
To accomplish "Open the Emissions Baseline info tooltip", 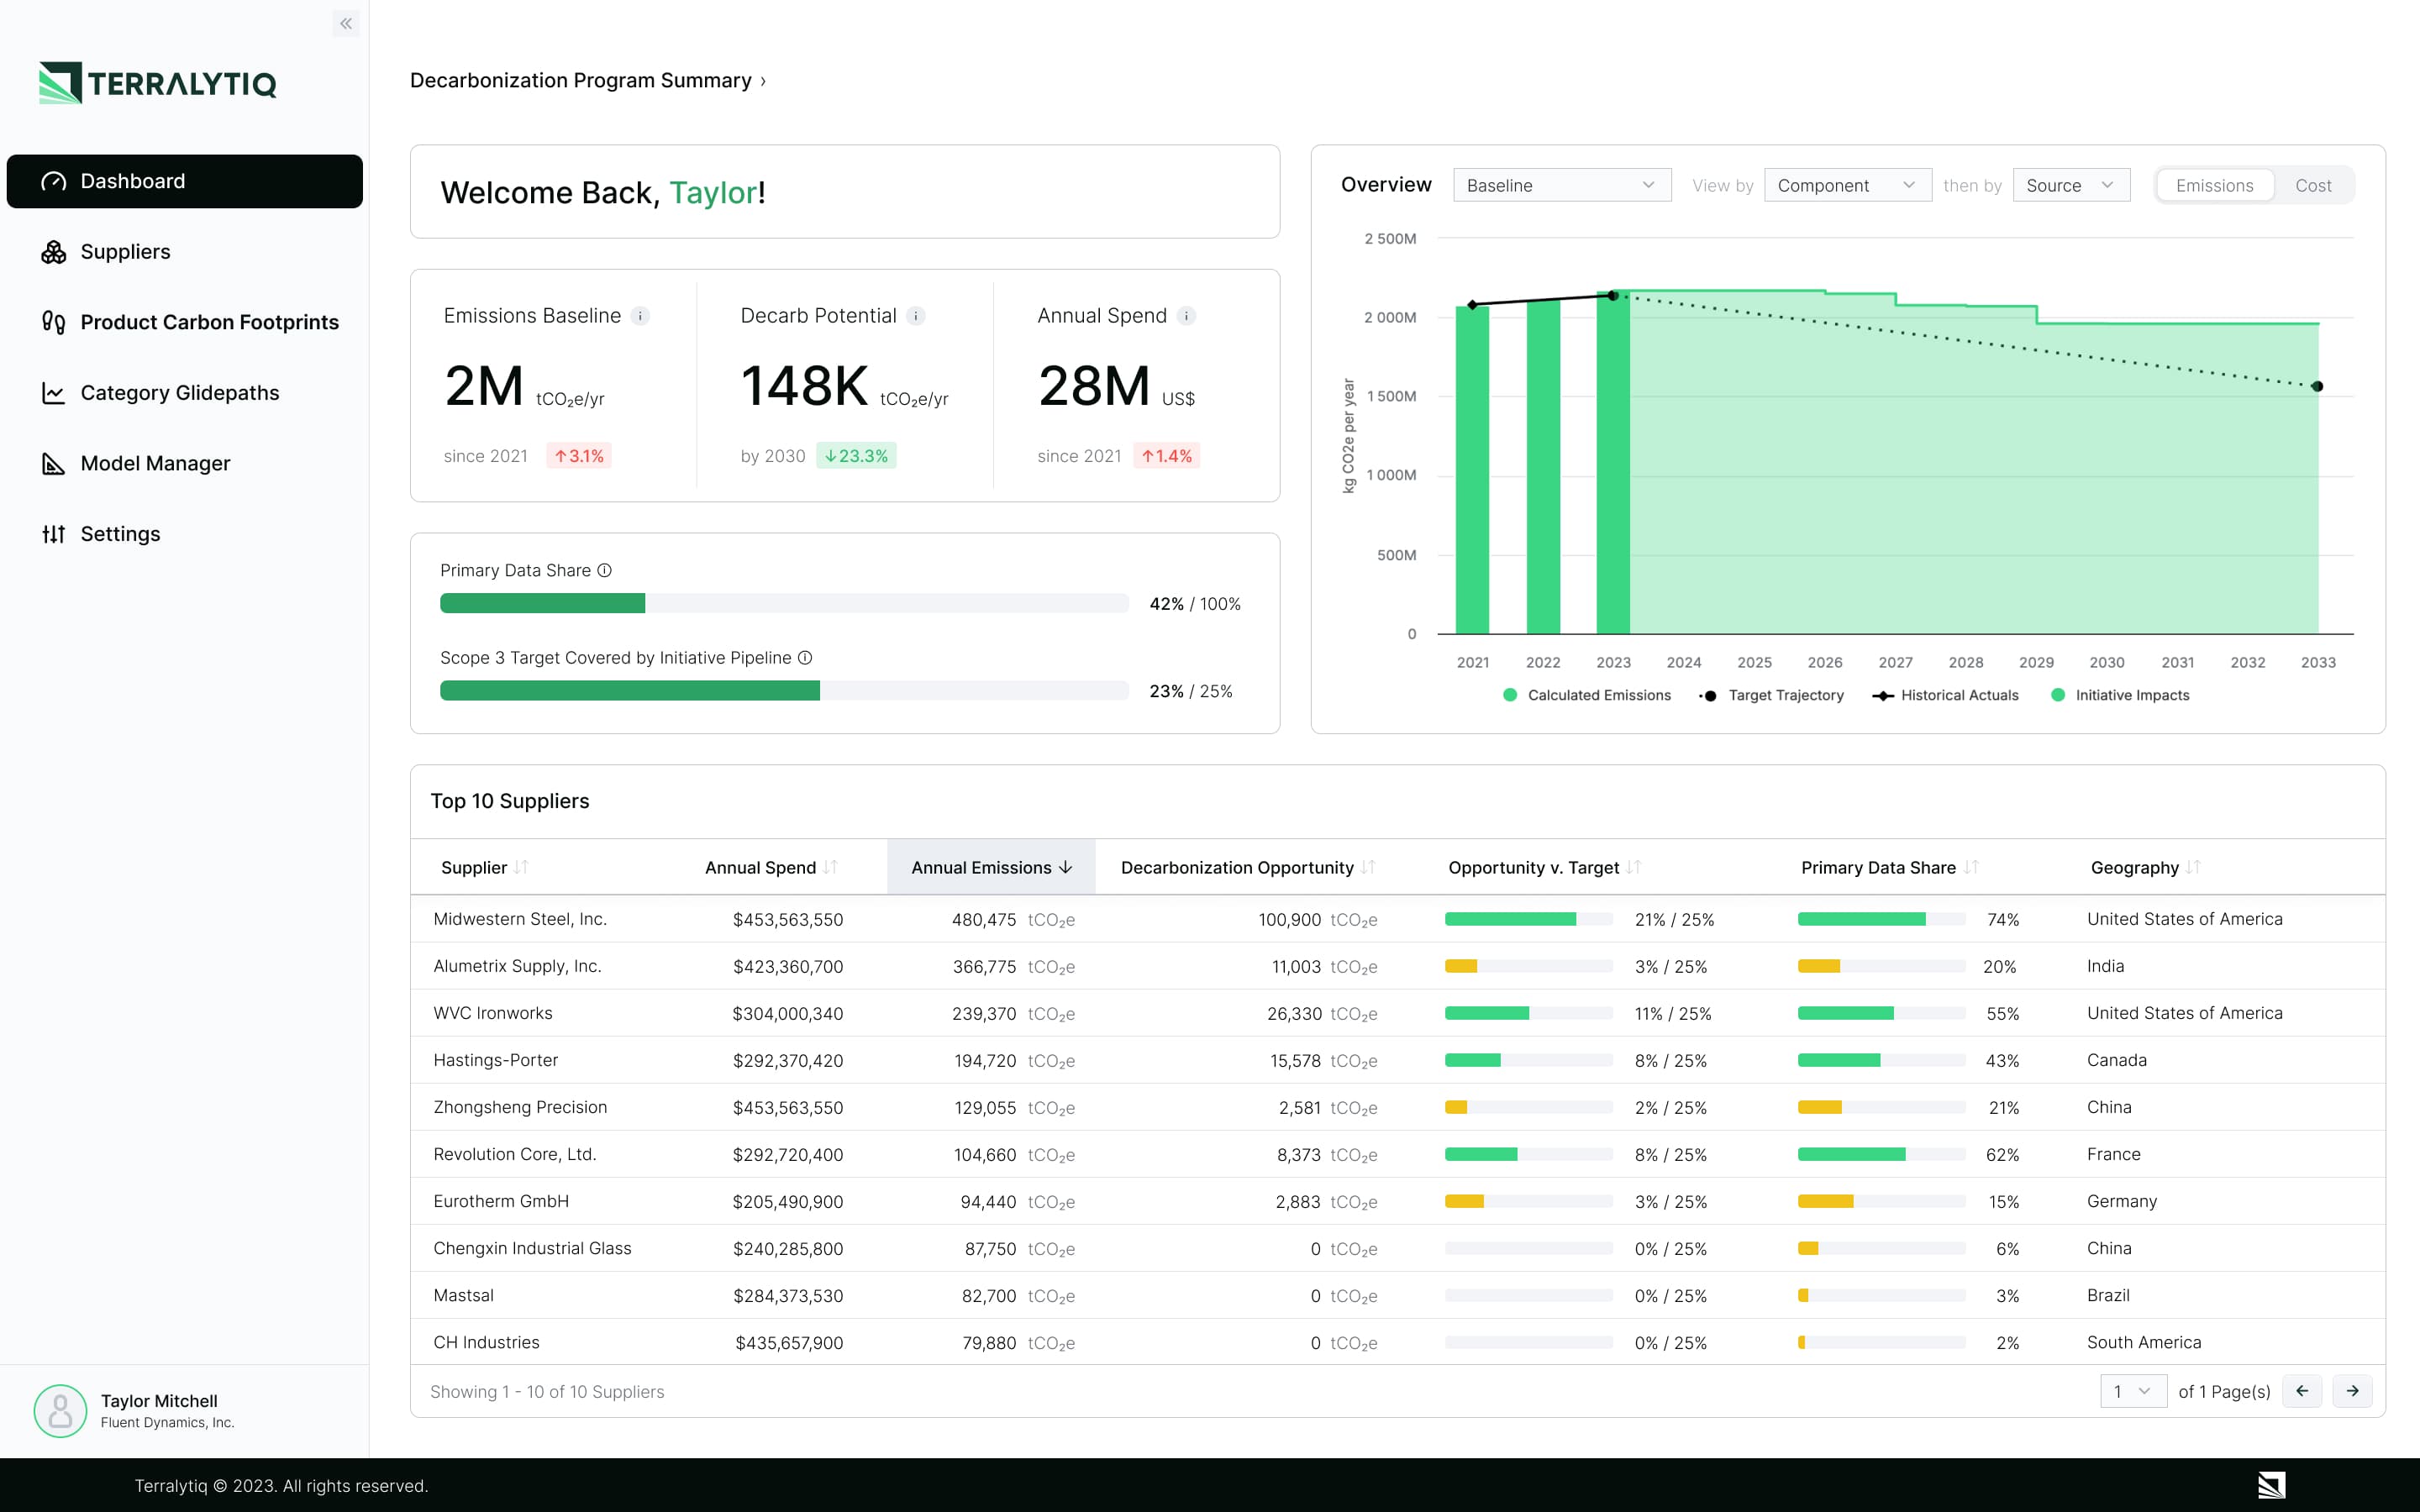I will (640, 315).
